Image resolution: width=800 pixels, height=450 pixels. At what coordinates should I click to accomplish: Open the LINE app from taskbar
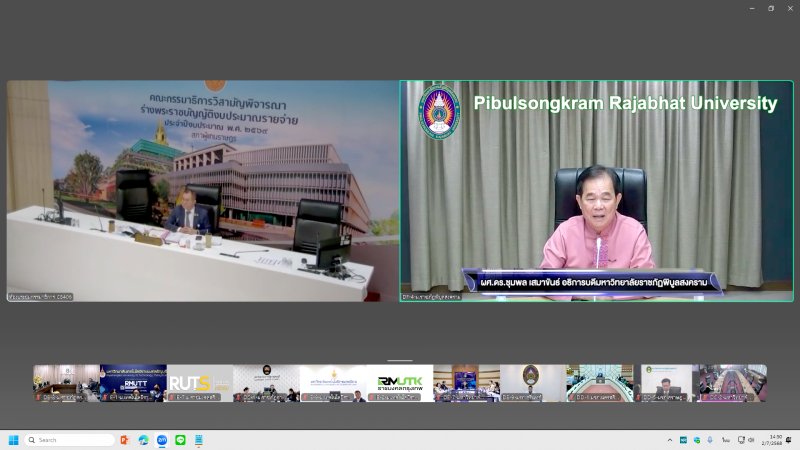(x=181, y=440)
